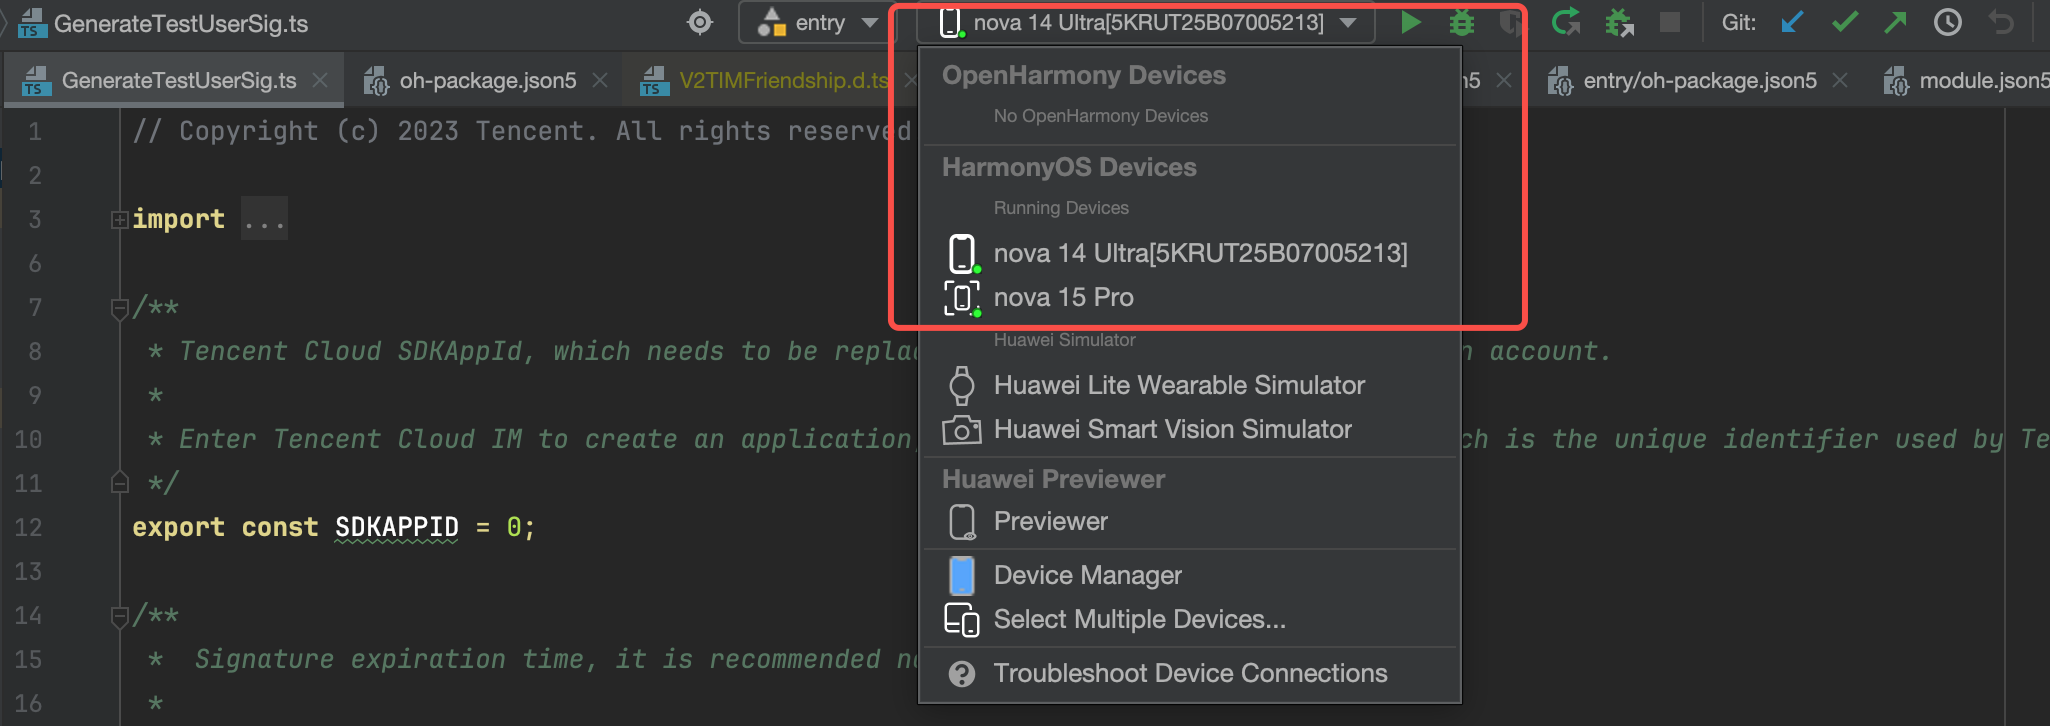
Task: Click the Debug bug icon
Action: [x=1462, y=22]
